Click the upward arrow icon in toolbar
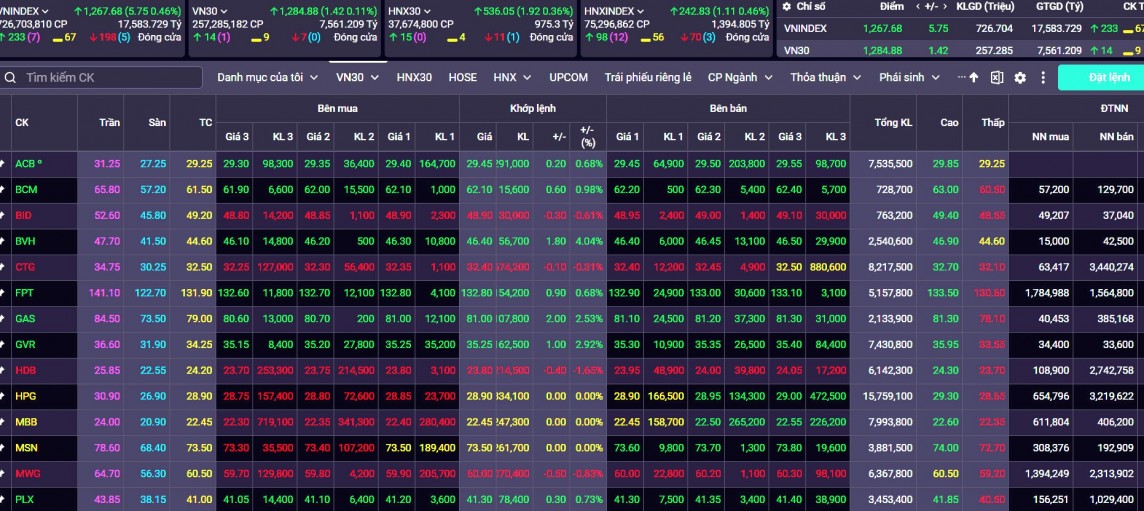The image size is (1144, 511). [974, 78]
